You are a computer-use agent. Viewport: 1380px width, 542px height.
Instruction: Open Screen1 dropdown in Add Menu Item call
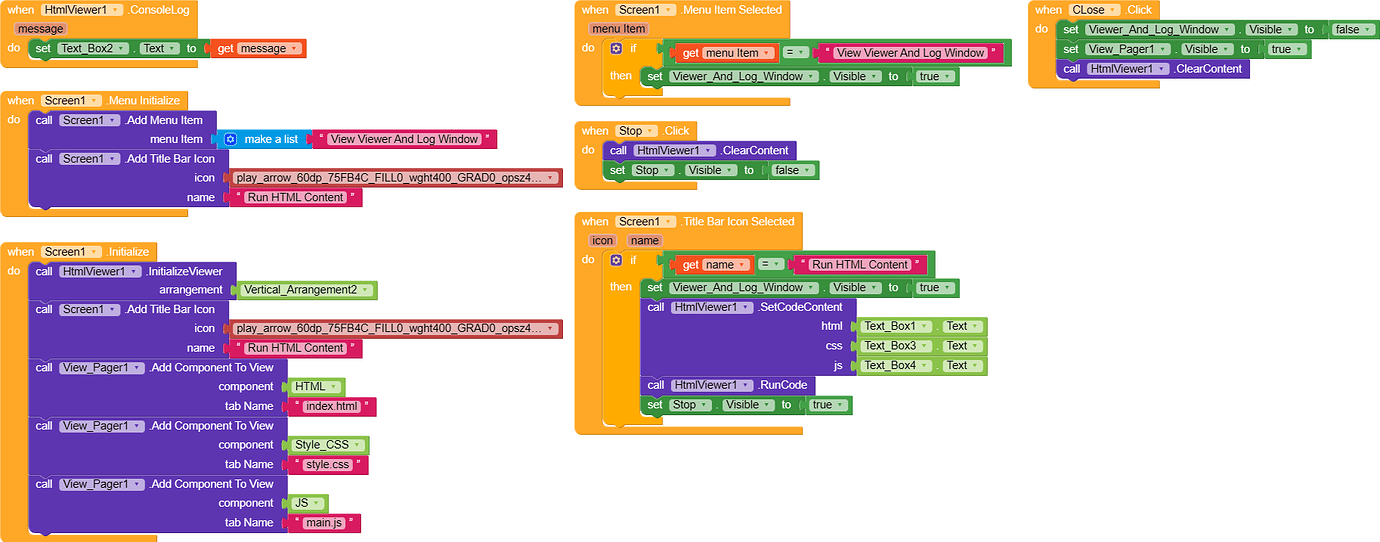coord(89,120)
